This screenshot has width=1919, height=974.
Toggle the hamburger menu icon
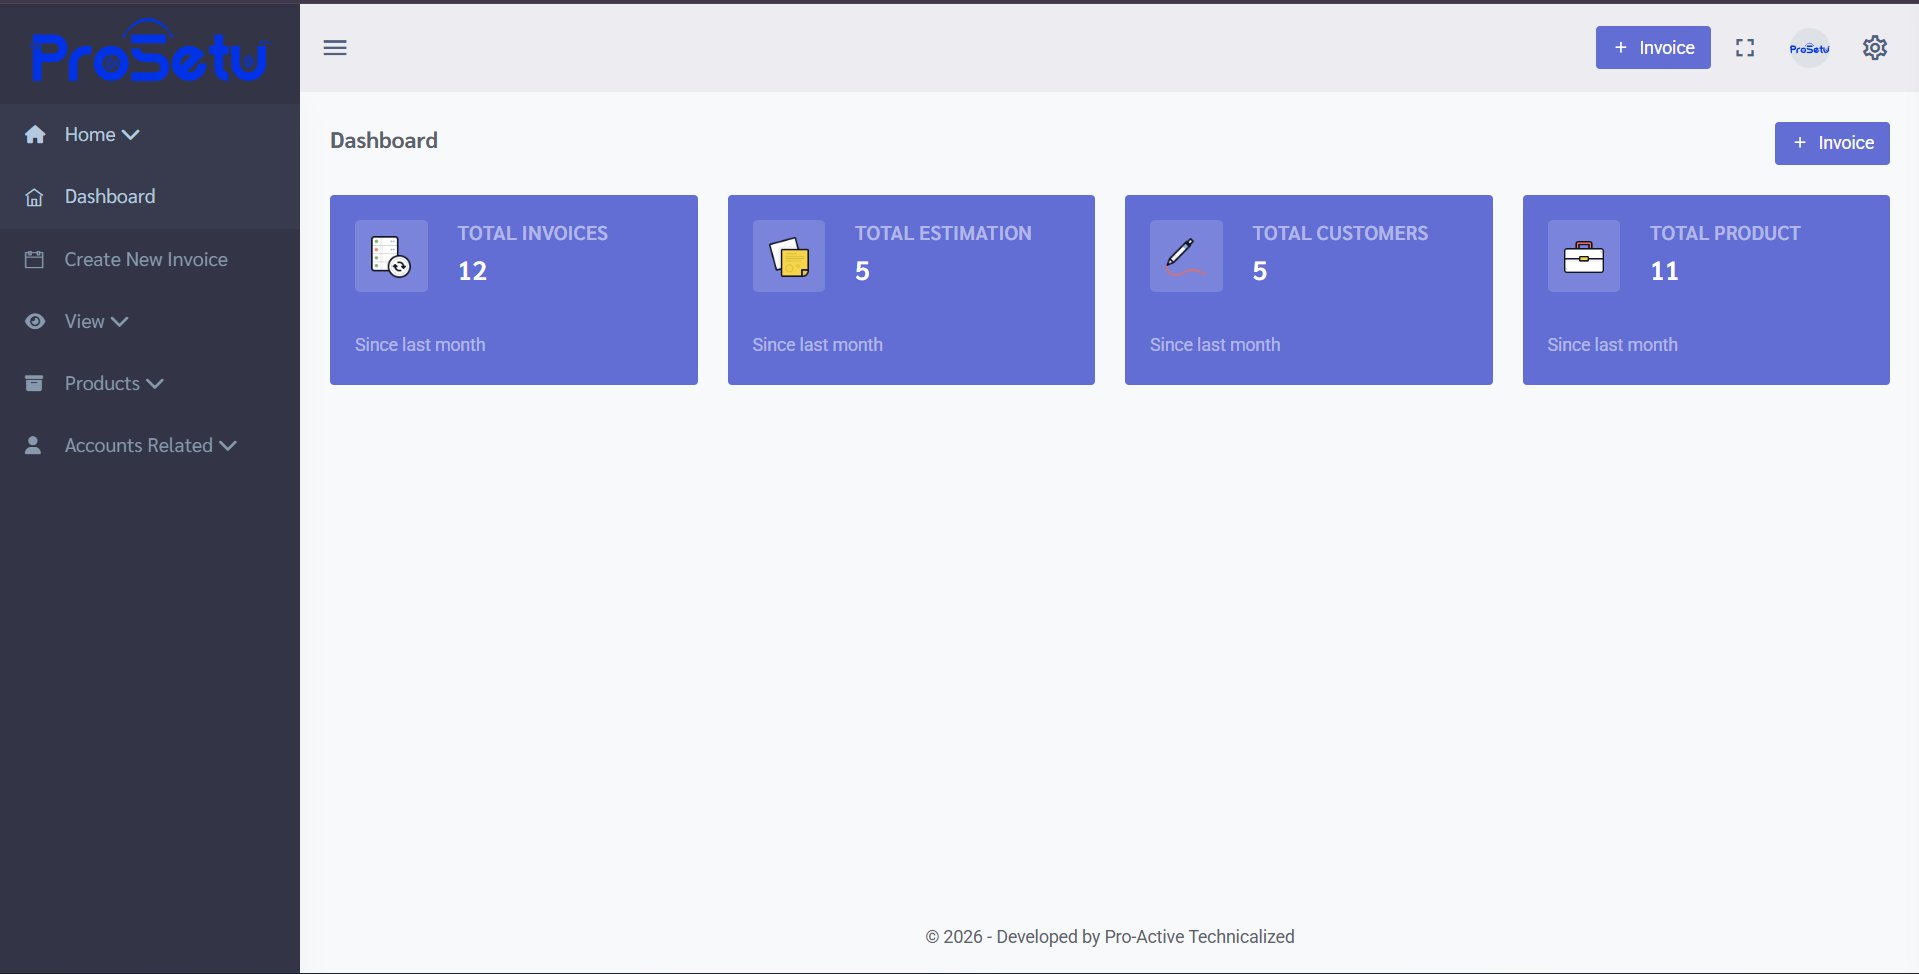[335, 48]
